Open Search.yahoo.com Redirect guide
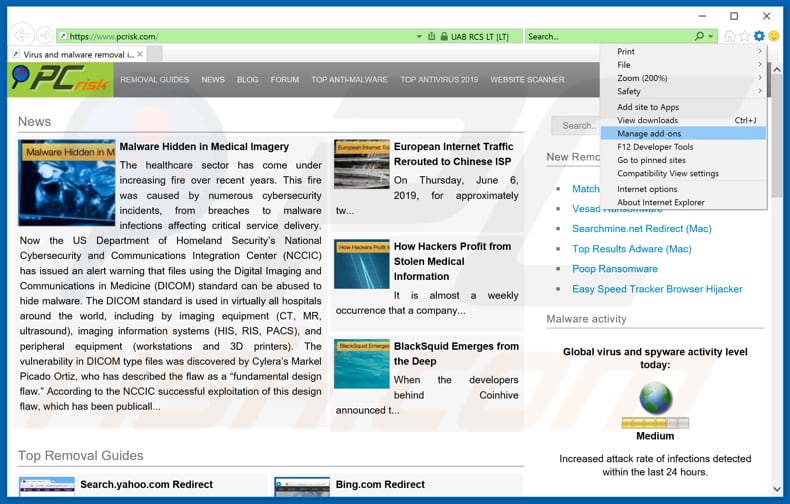The width and height of the screenshot is (790, 504). (x=146, y=484)
